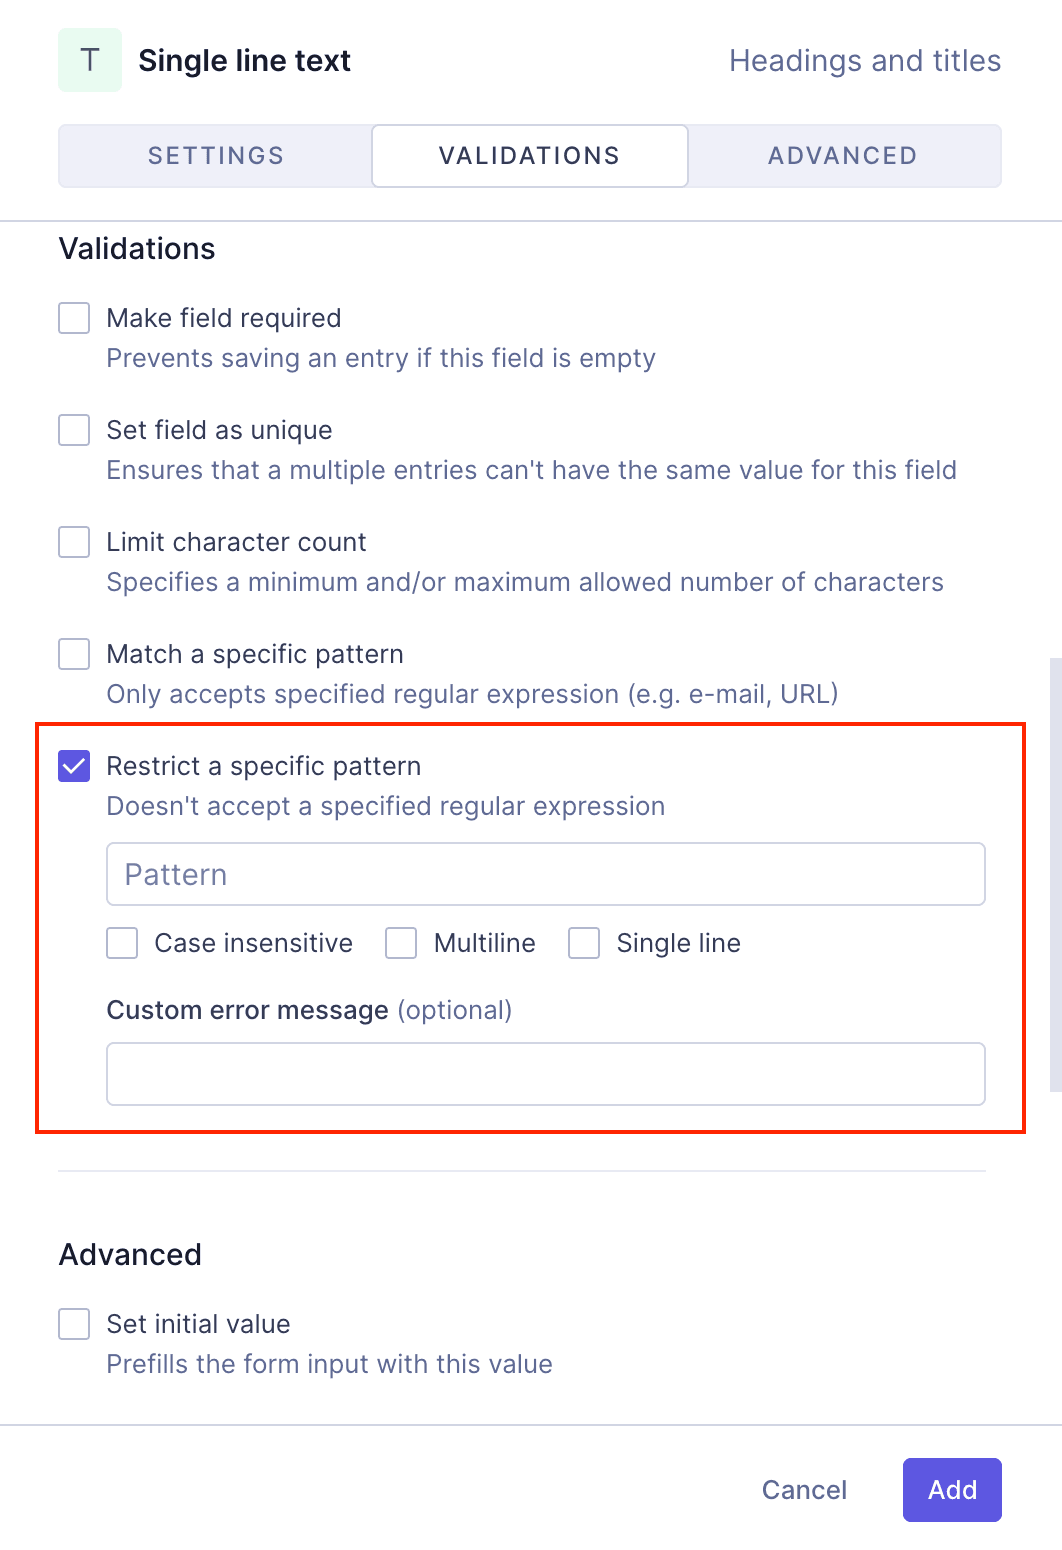The height and width of the screenshot is (1550, 1062).
Task: Switch to the Advanced tab
Action: point(843,155)
